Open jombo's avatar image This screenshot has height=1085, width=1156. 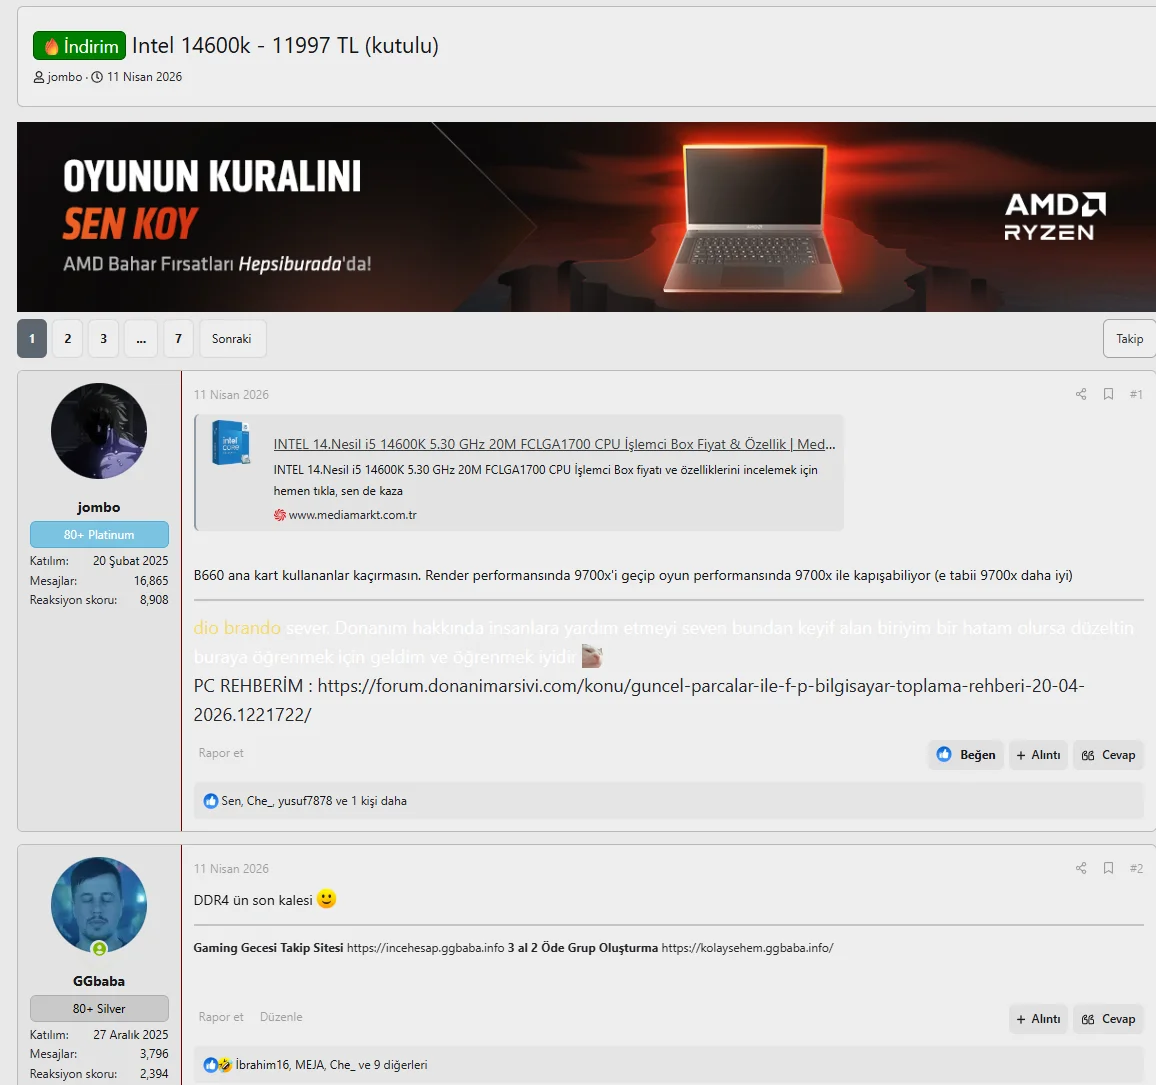(99, 430)
